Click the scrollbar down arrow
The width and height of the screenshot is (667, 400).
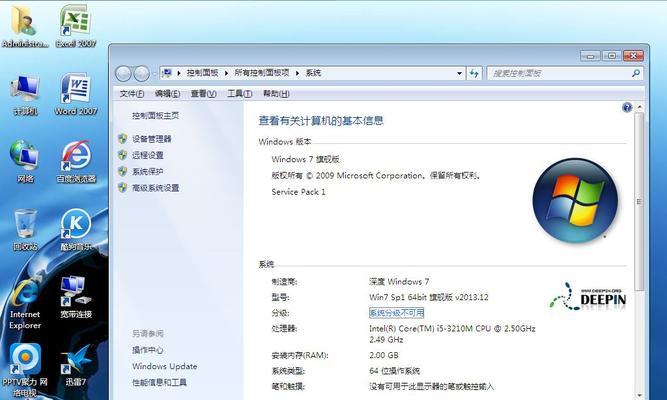coord(639,395)
